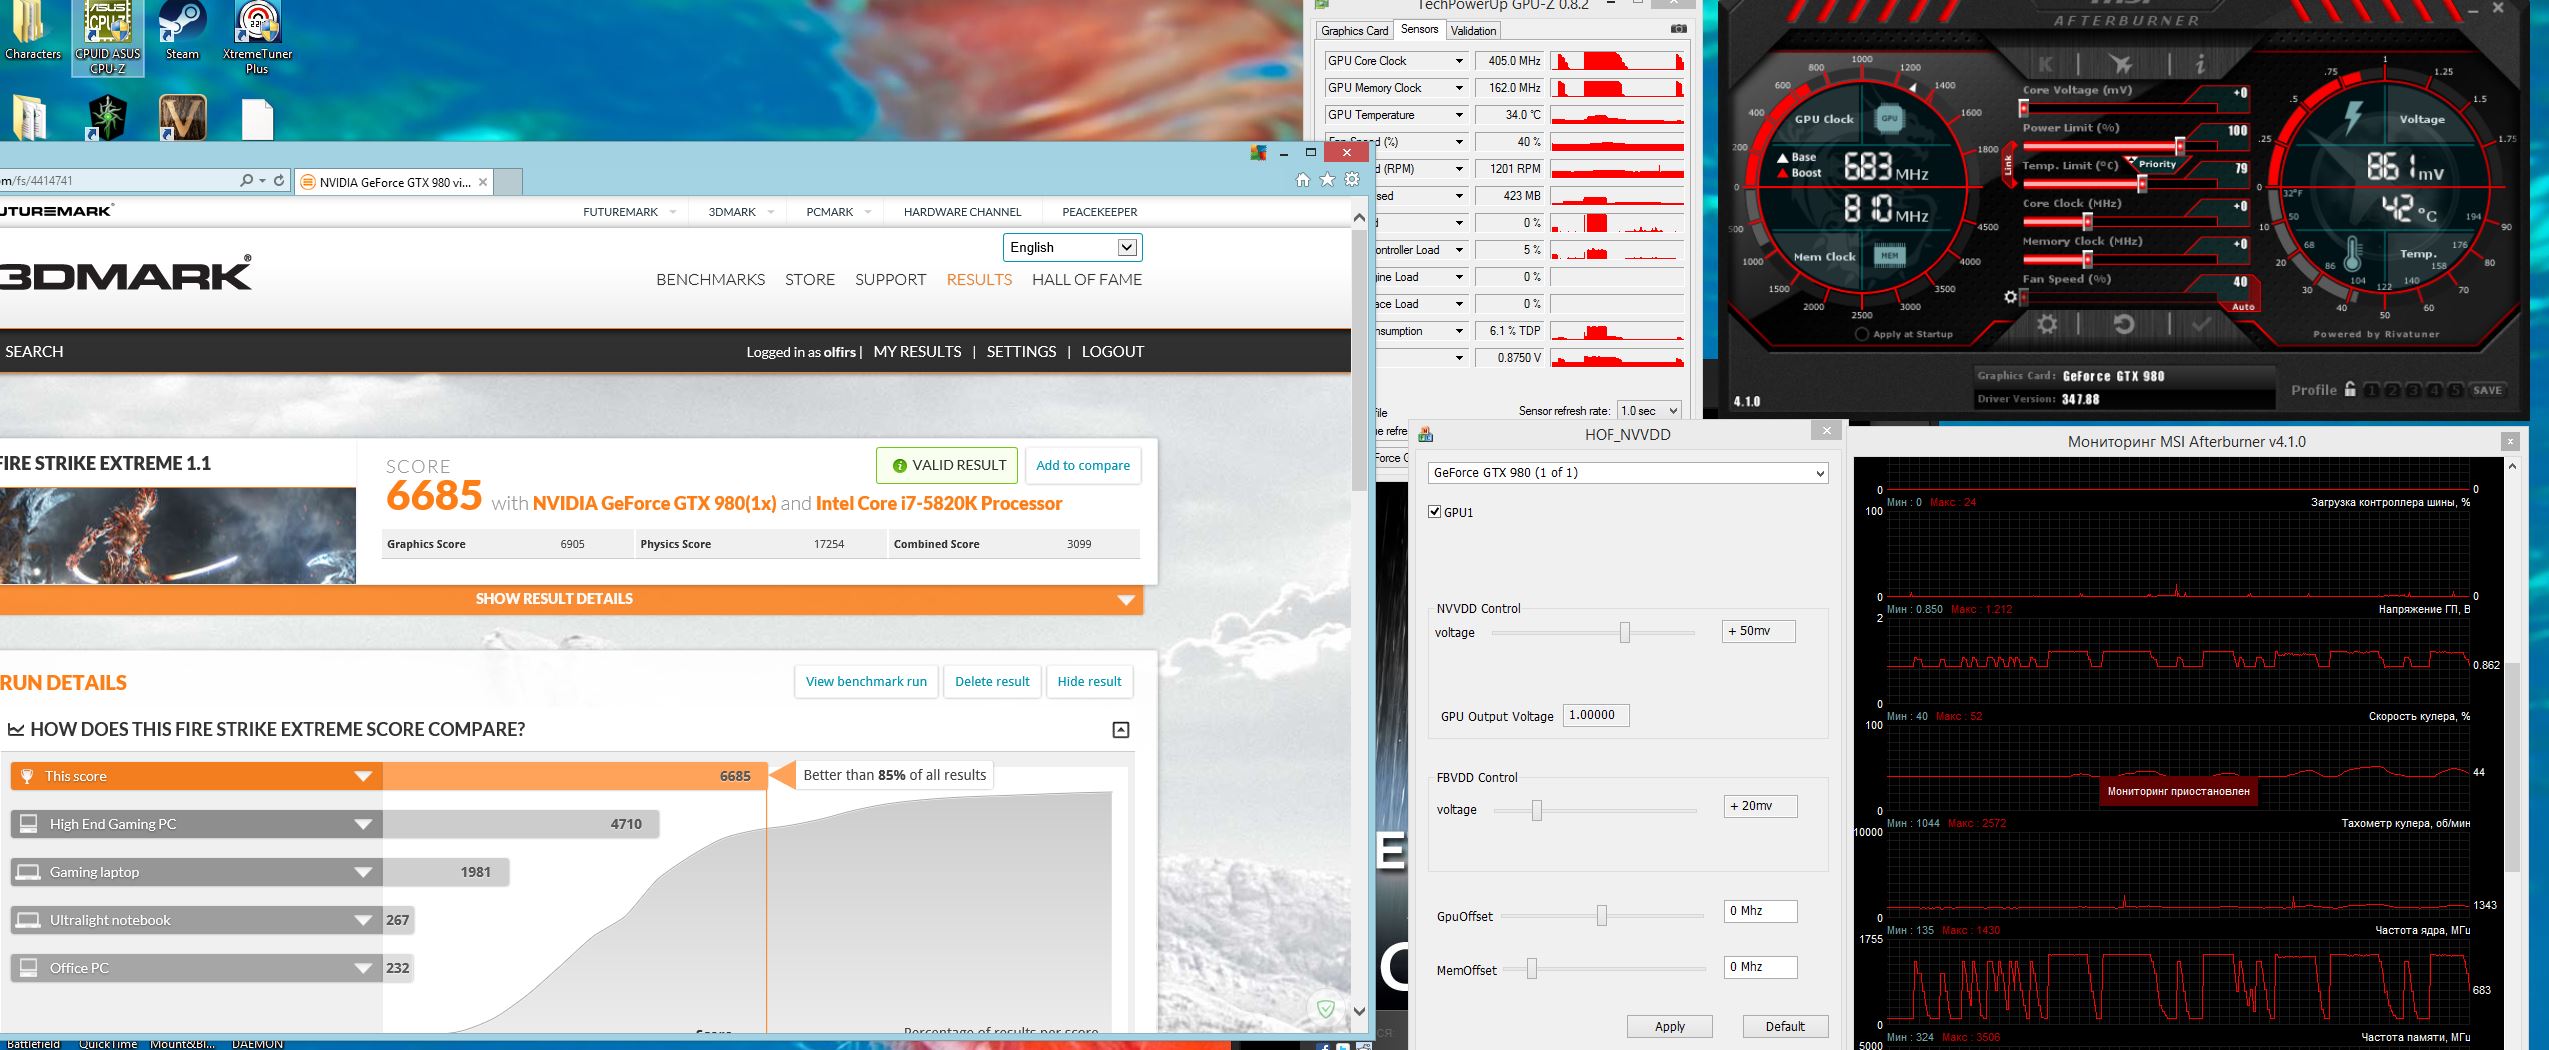Viewport: 2549px width, 1050px height.
Task: Click the Afterburner profile lock icon
Action: tap(2349, 389)
